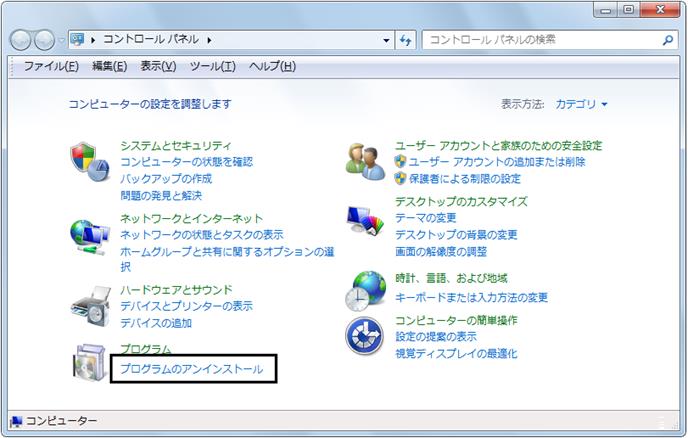The width and height of the screenshot is (688, 438).
Task: Open the user accounts people icon
Action: (x=365, y=162)
